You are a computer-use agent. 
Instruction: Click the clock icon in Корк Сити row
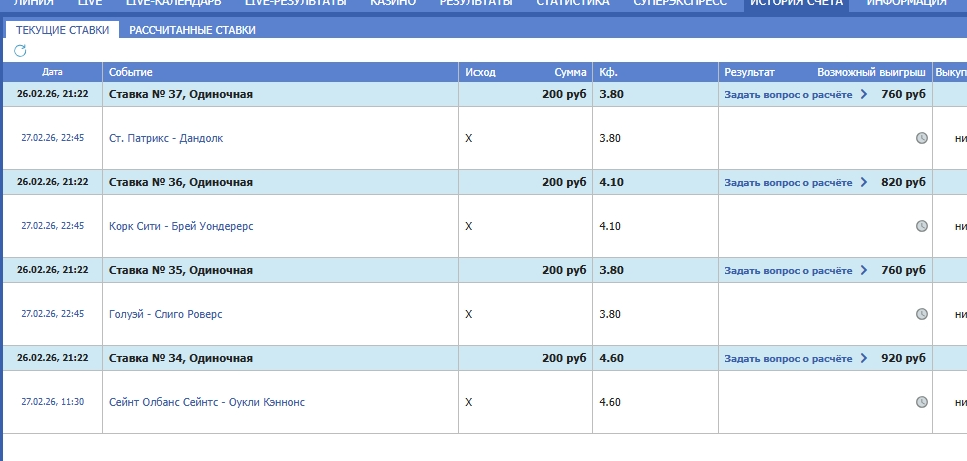pyautogui.click(x=922, y=226)
